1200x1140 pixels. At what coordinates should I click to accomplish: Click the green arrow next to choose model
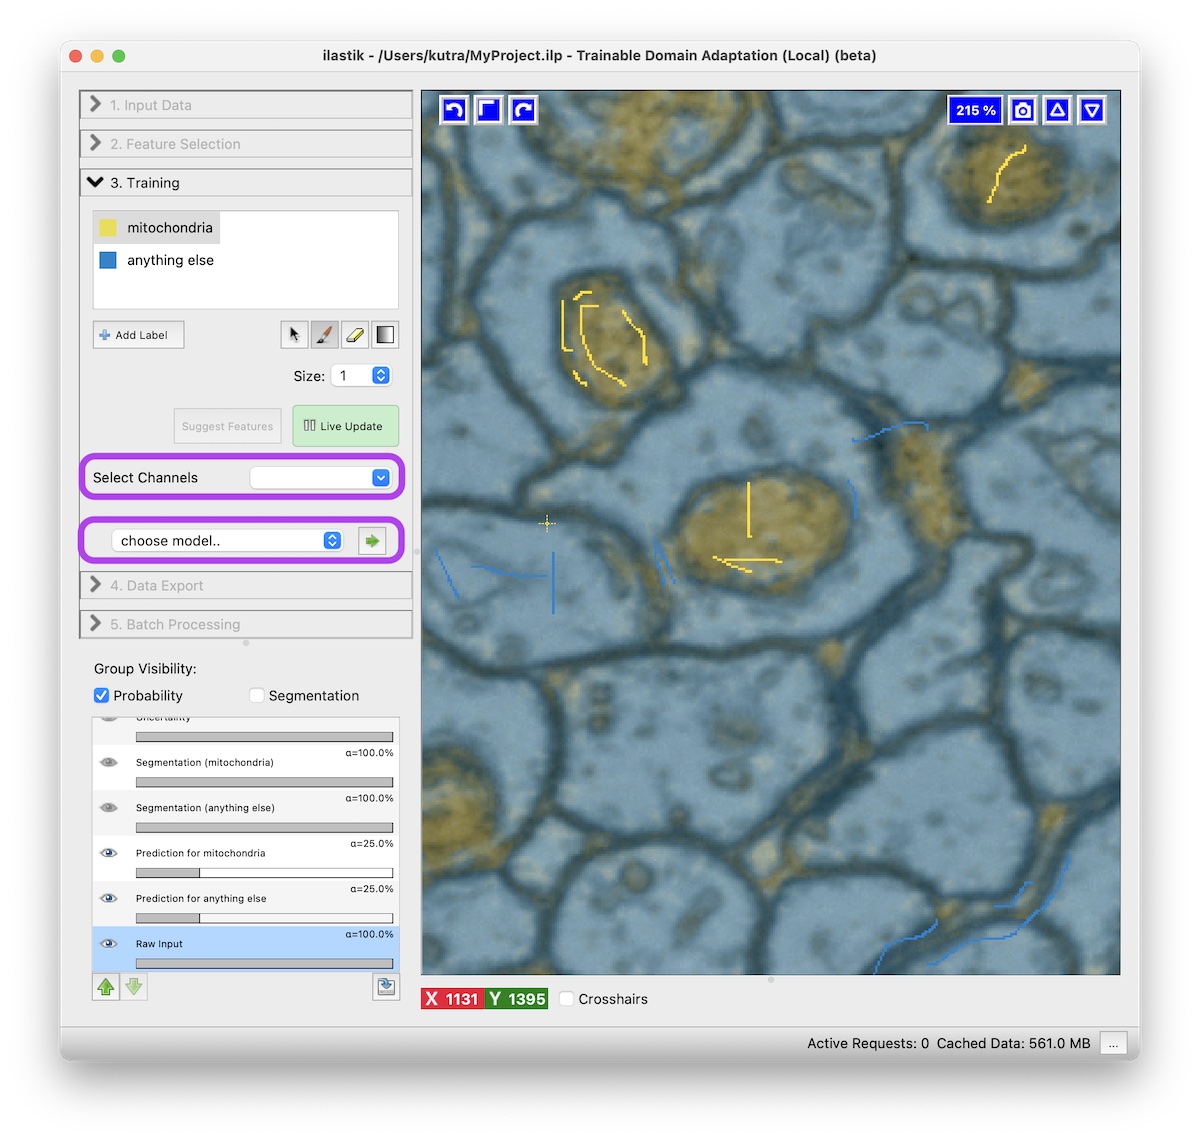(x=372, y=541)
